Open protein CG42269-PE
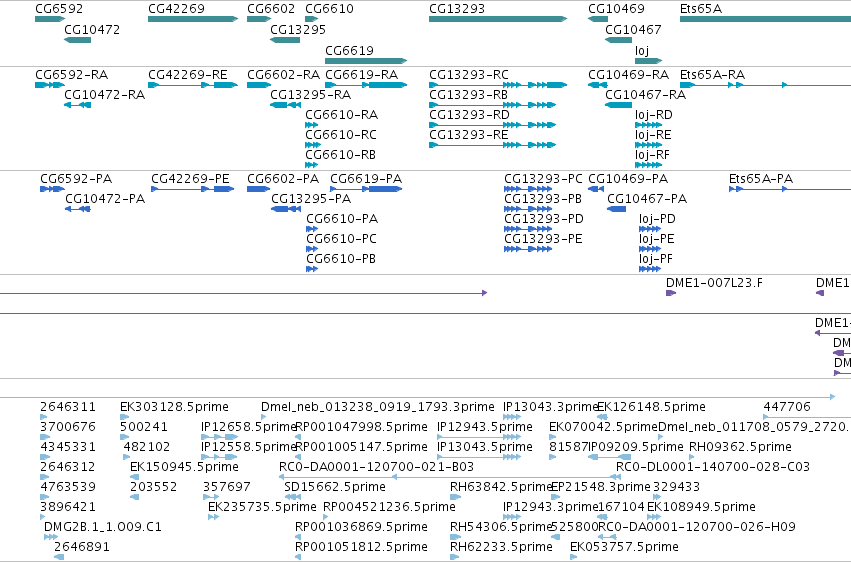This screenshot has height=562, width=851. (x=190, y=178)
